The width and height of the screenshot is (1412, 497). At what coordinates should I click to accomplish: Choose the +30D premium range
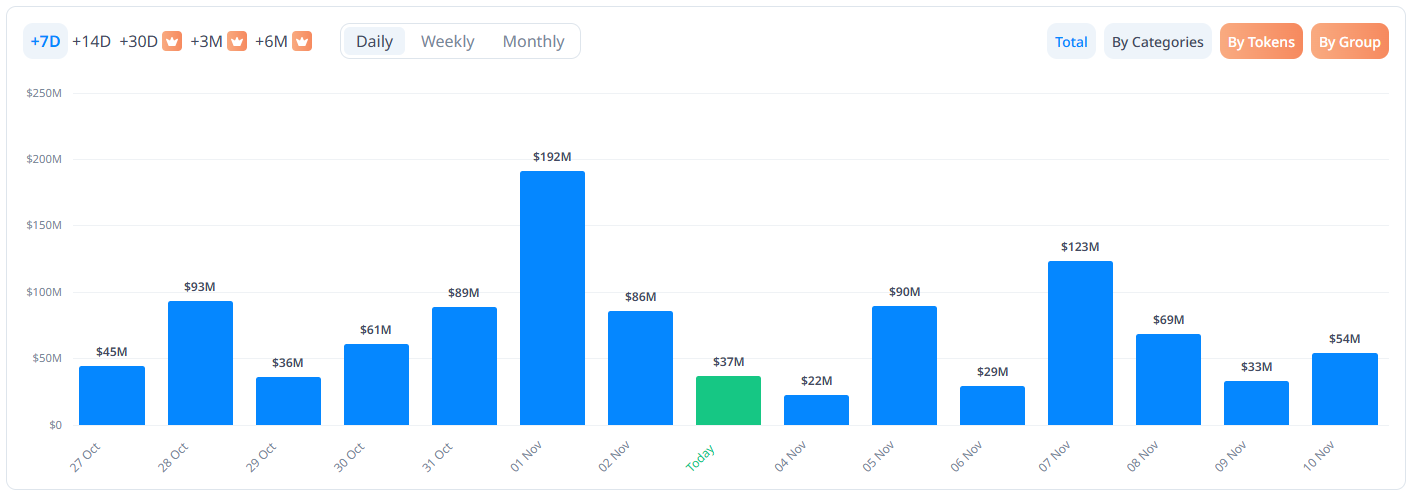[139, 41]
